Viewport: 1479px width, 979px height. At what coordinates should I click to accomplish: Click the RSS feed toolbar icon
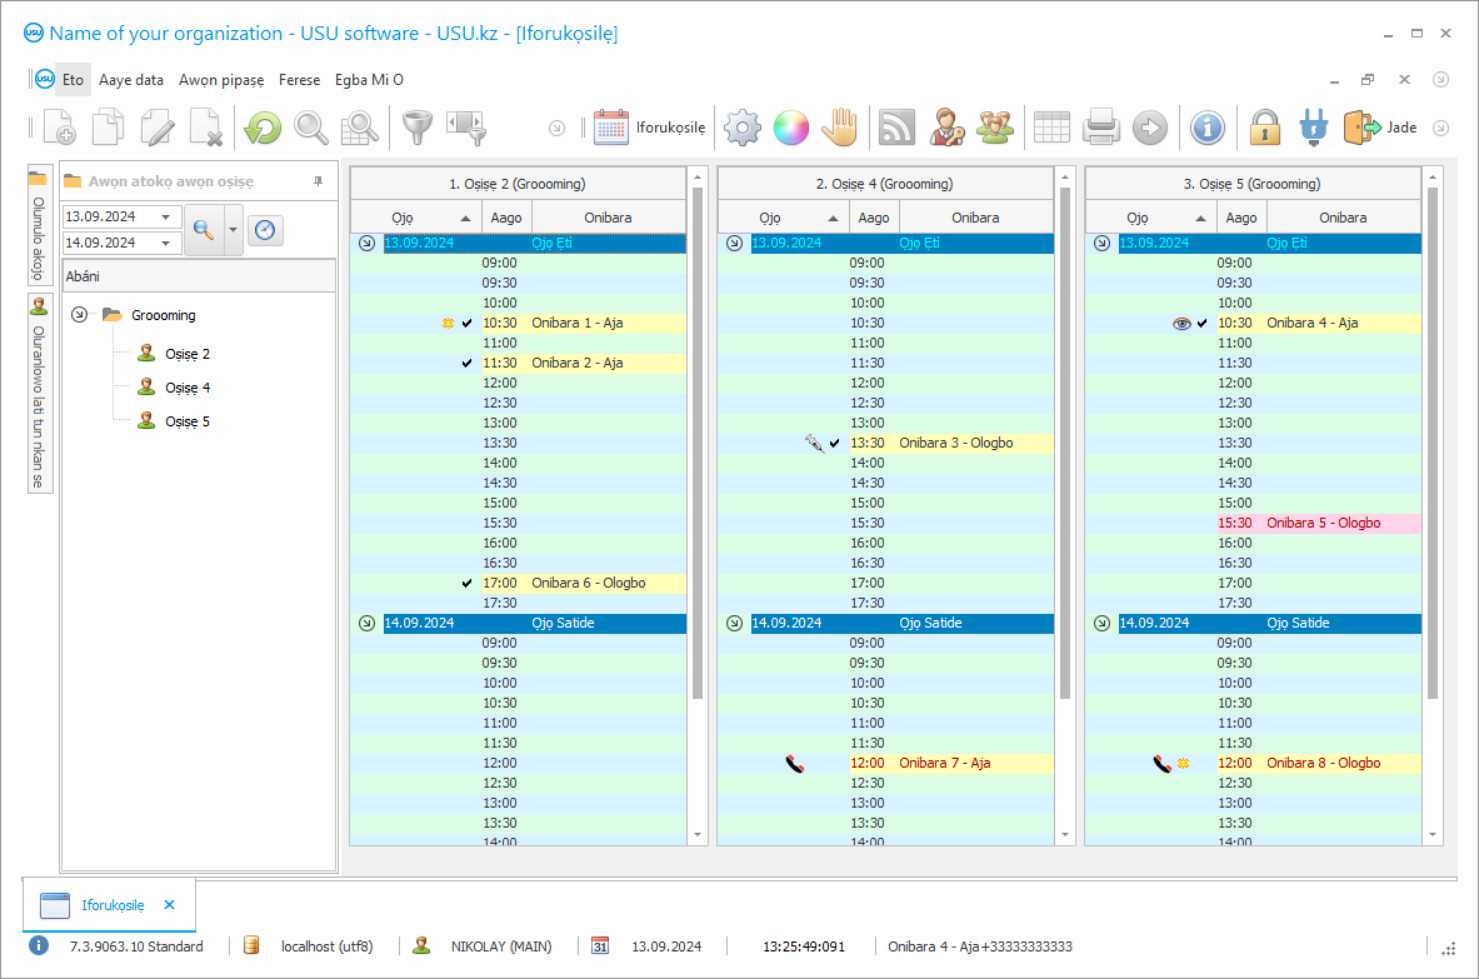pyautogui.click(x=896, y=128)
